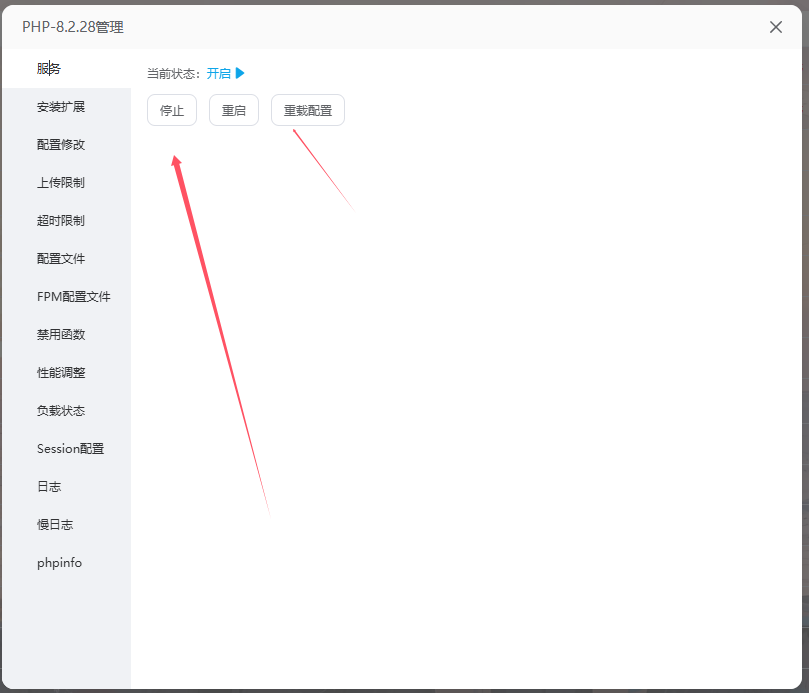Click the 停止 button to stop PHP
809x693 pixels.
172,110
